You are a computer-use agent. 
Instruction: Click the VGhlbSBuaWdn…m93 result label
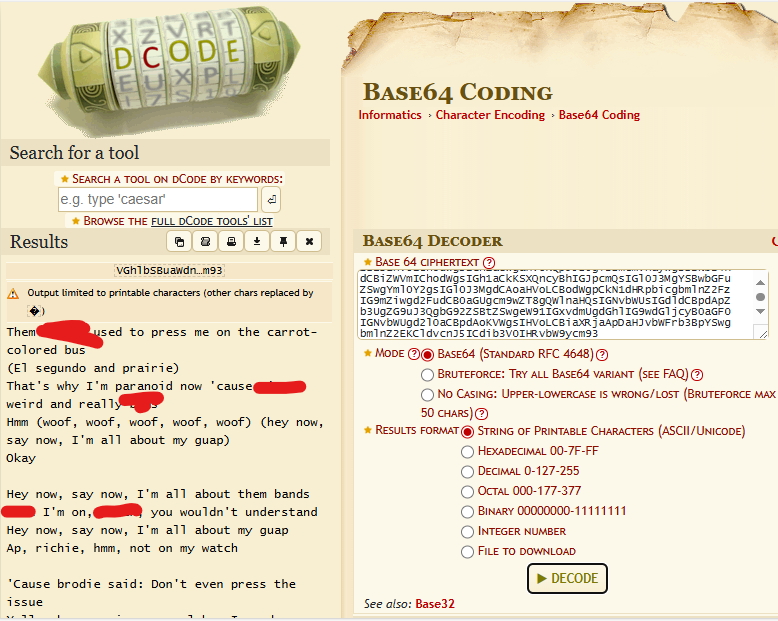click(x=169, y=270)
